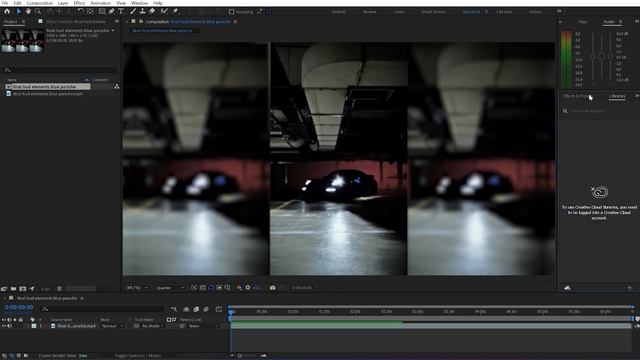Select the Type text tool
The image size is (640, 360).
121,11
